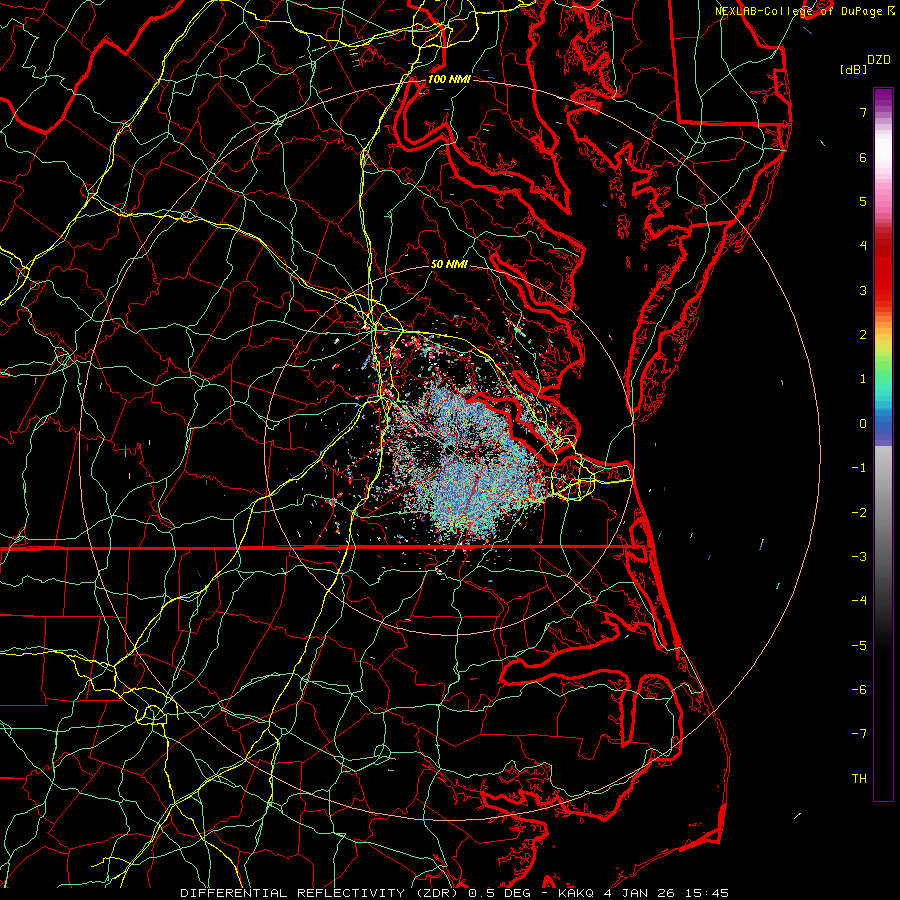The height and width of the screenshot is (900, 900).
Task: Click the ZDR color scale bar
Action: (883, 444)
